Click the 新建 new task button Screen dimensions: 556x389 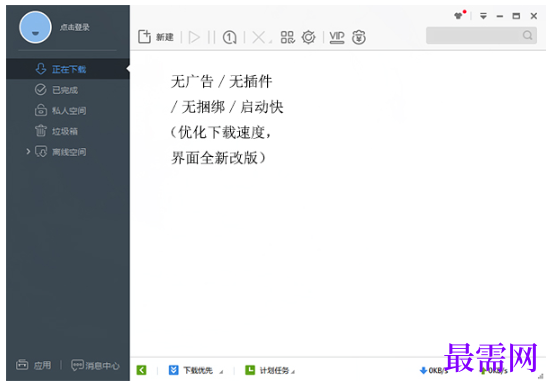156,37
